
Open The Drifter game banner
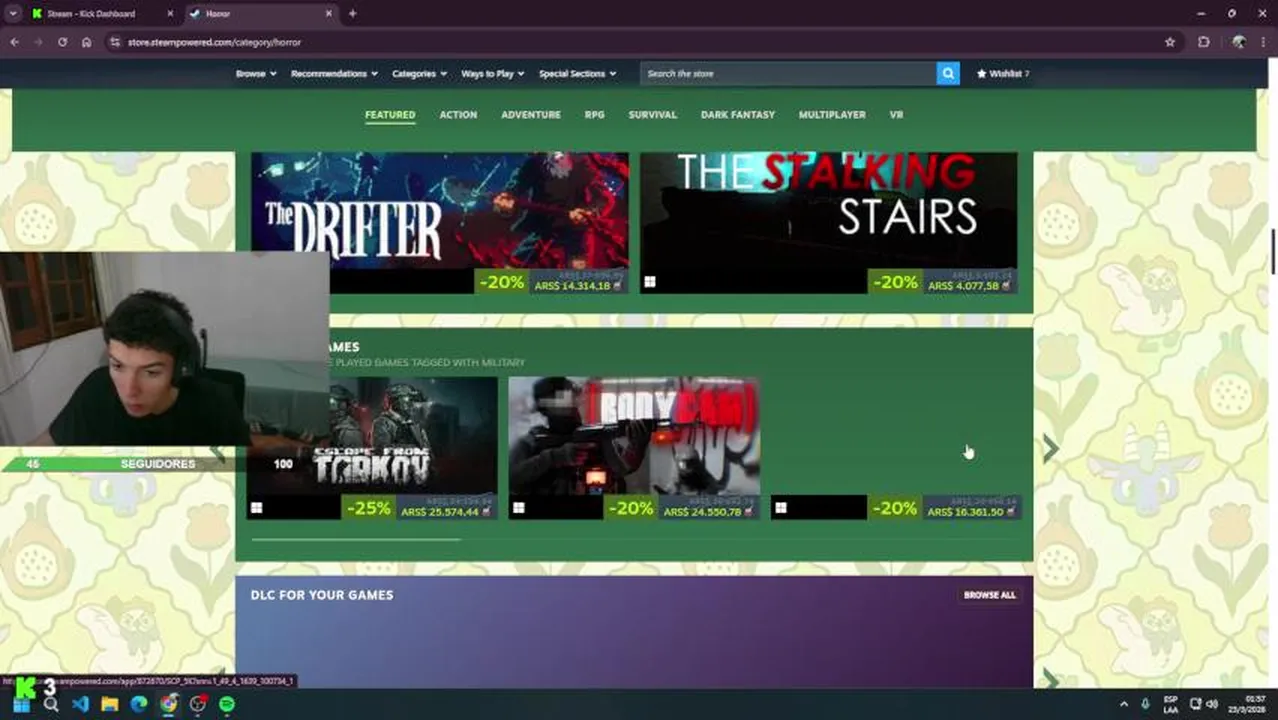click(x=440, y=210)
